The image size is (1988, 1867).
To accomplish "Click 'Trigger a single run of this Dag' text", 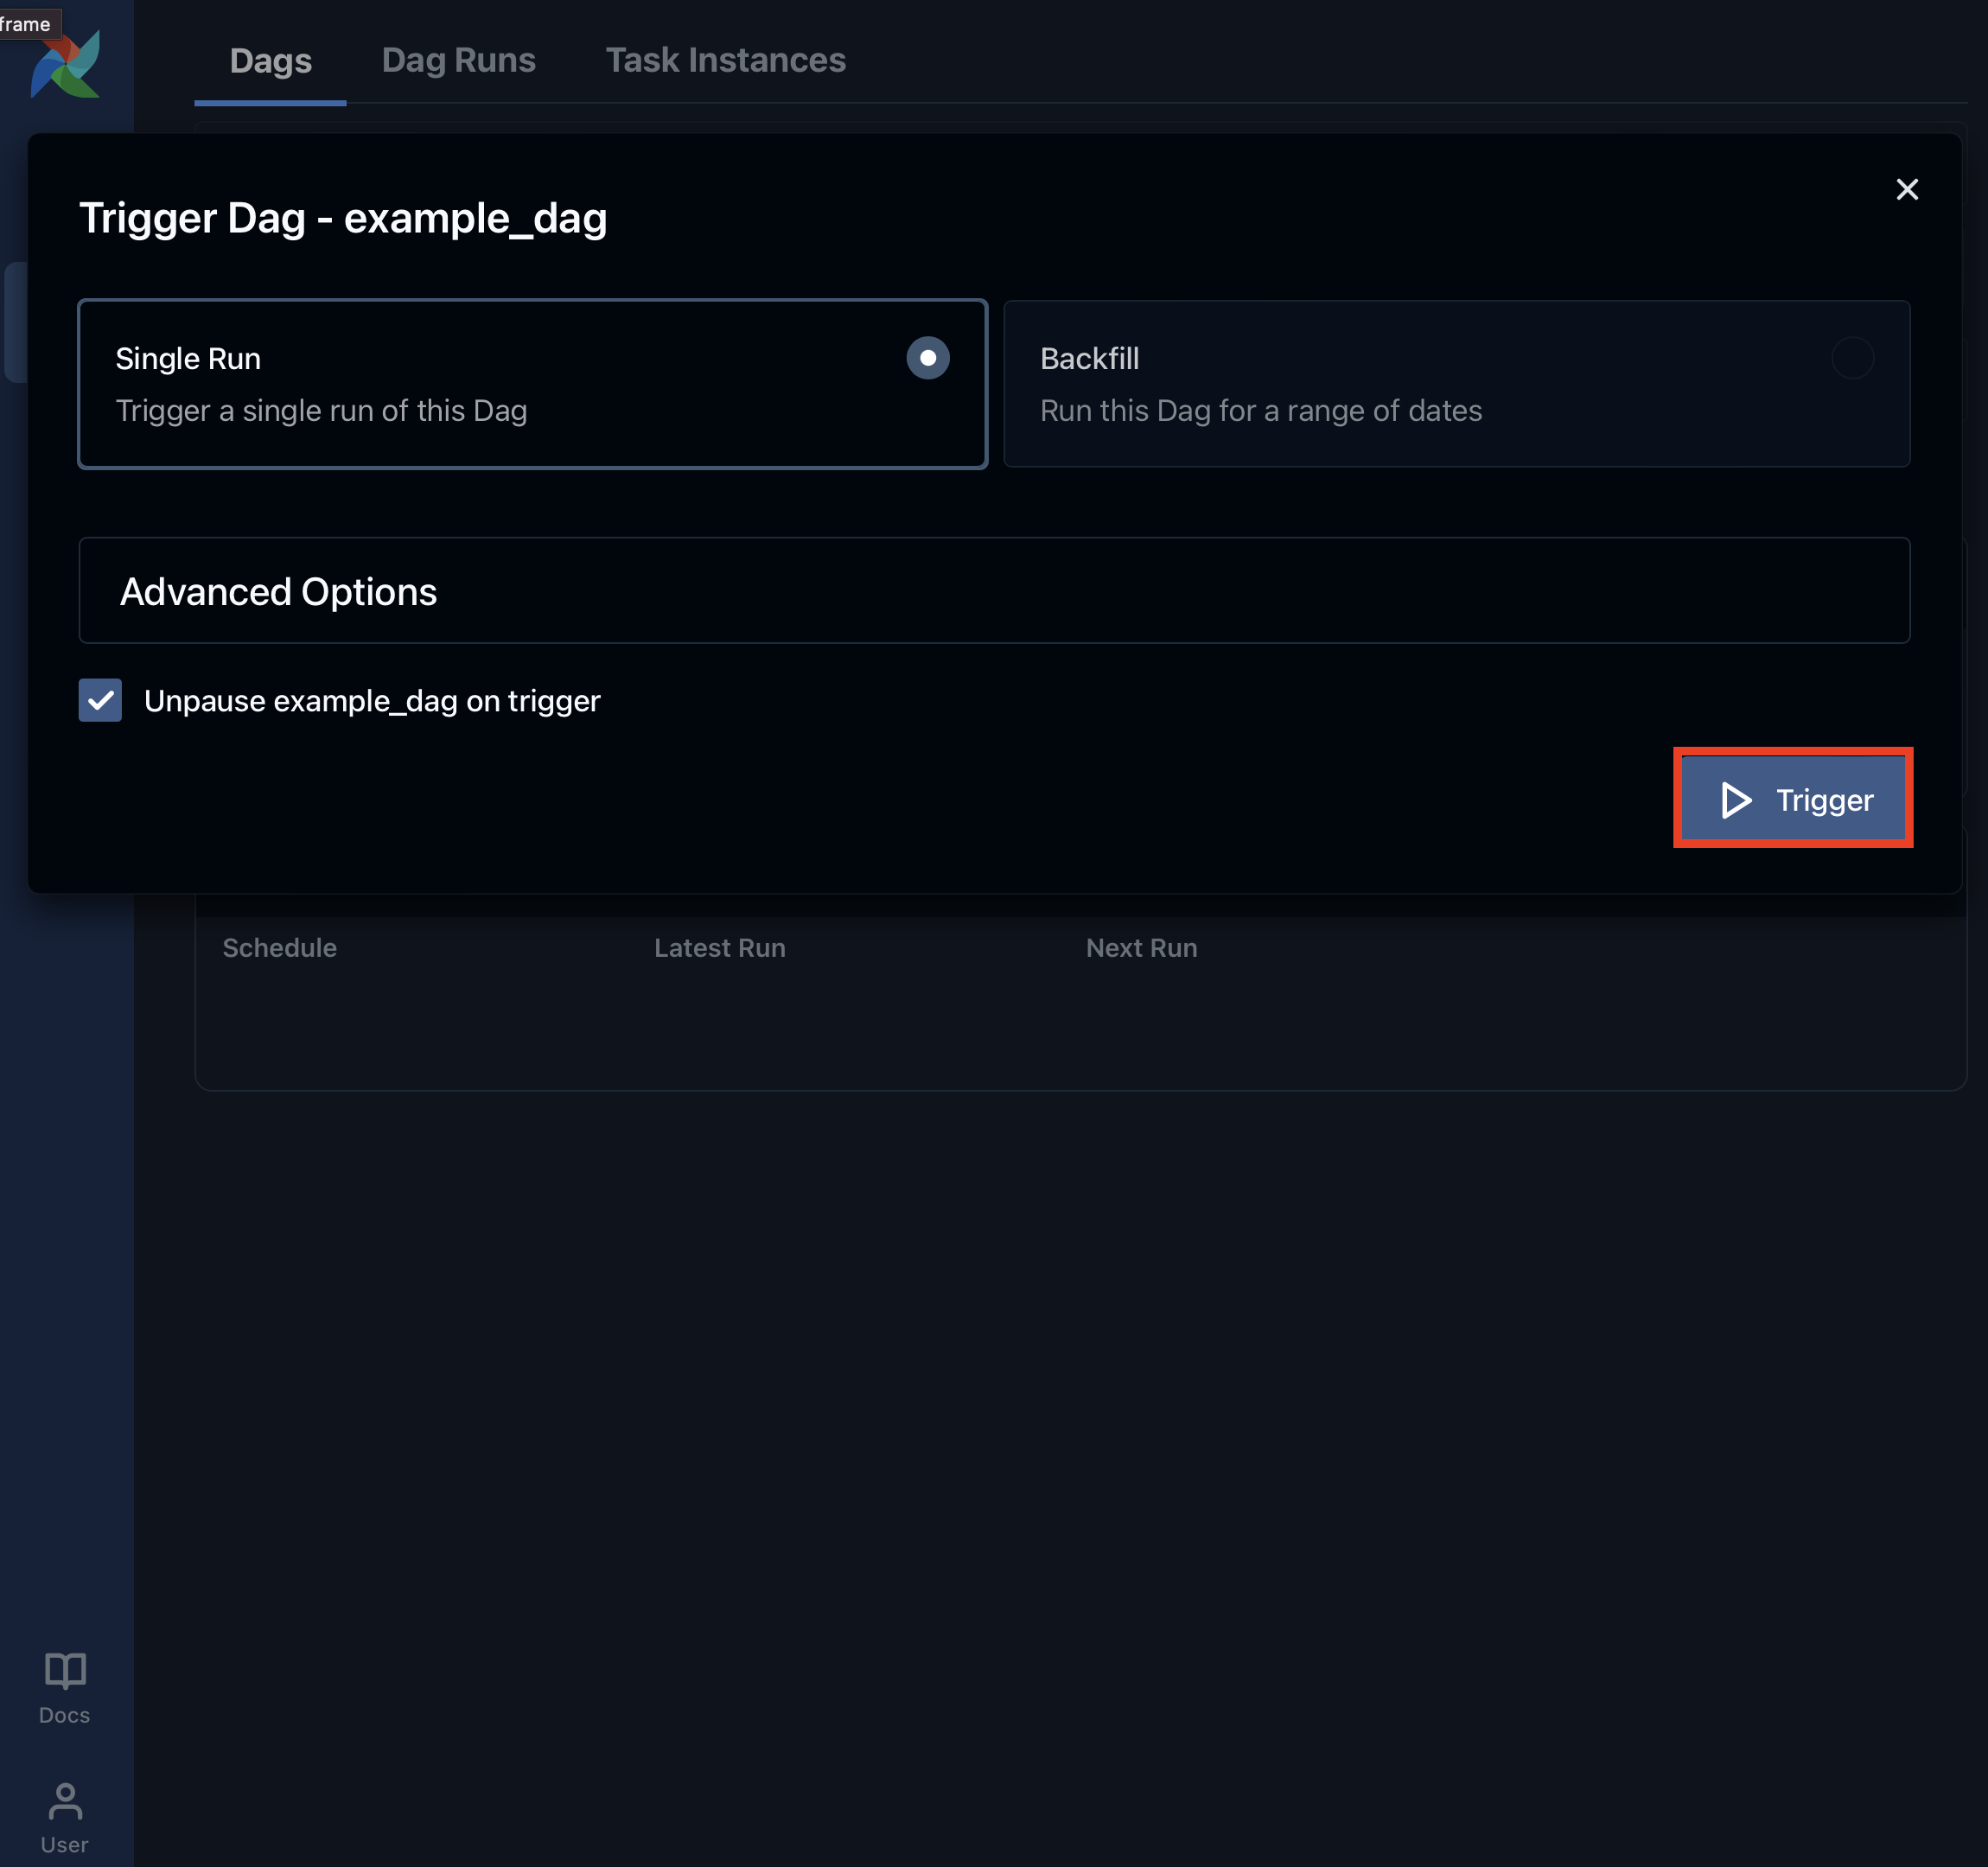I will 321,410.
